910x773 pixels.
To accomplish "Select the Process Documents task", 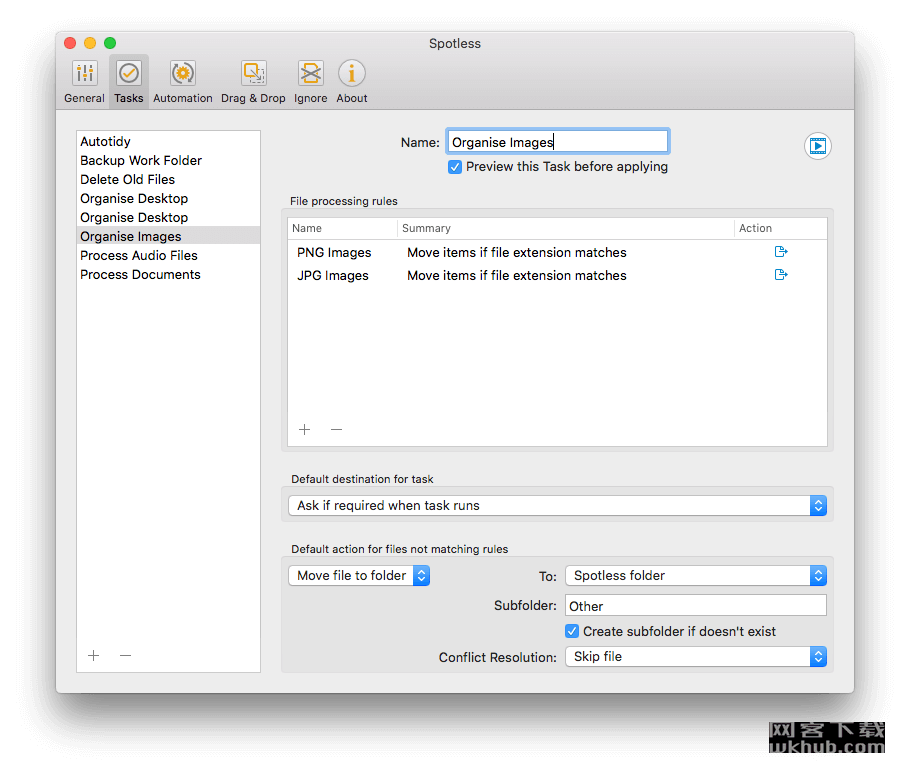I will pos(168,275).
